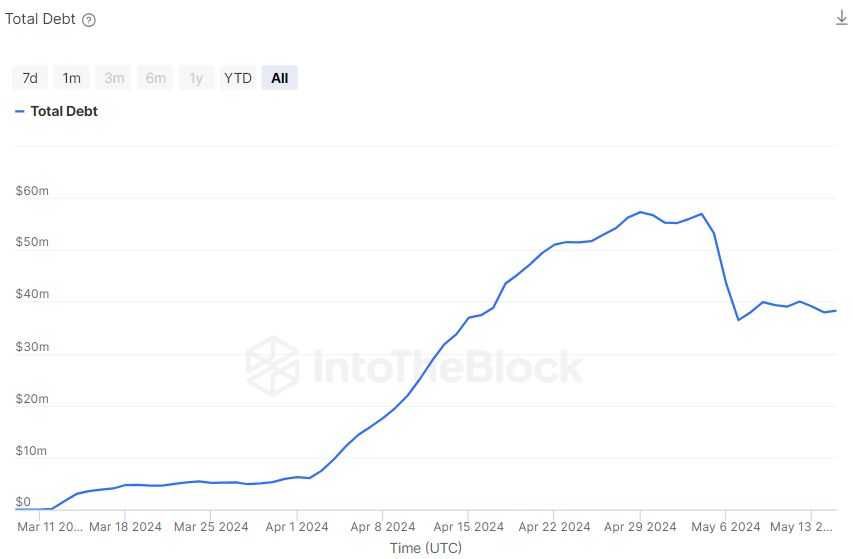Image resolution: width=853 pixels, height=559 pixels.
Task: Click the IntoTheBlock watermark text
Action: (x=447, y=366)
